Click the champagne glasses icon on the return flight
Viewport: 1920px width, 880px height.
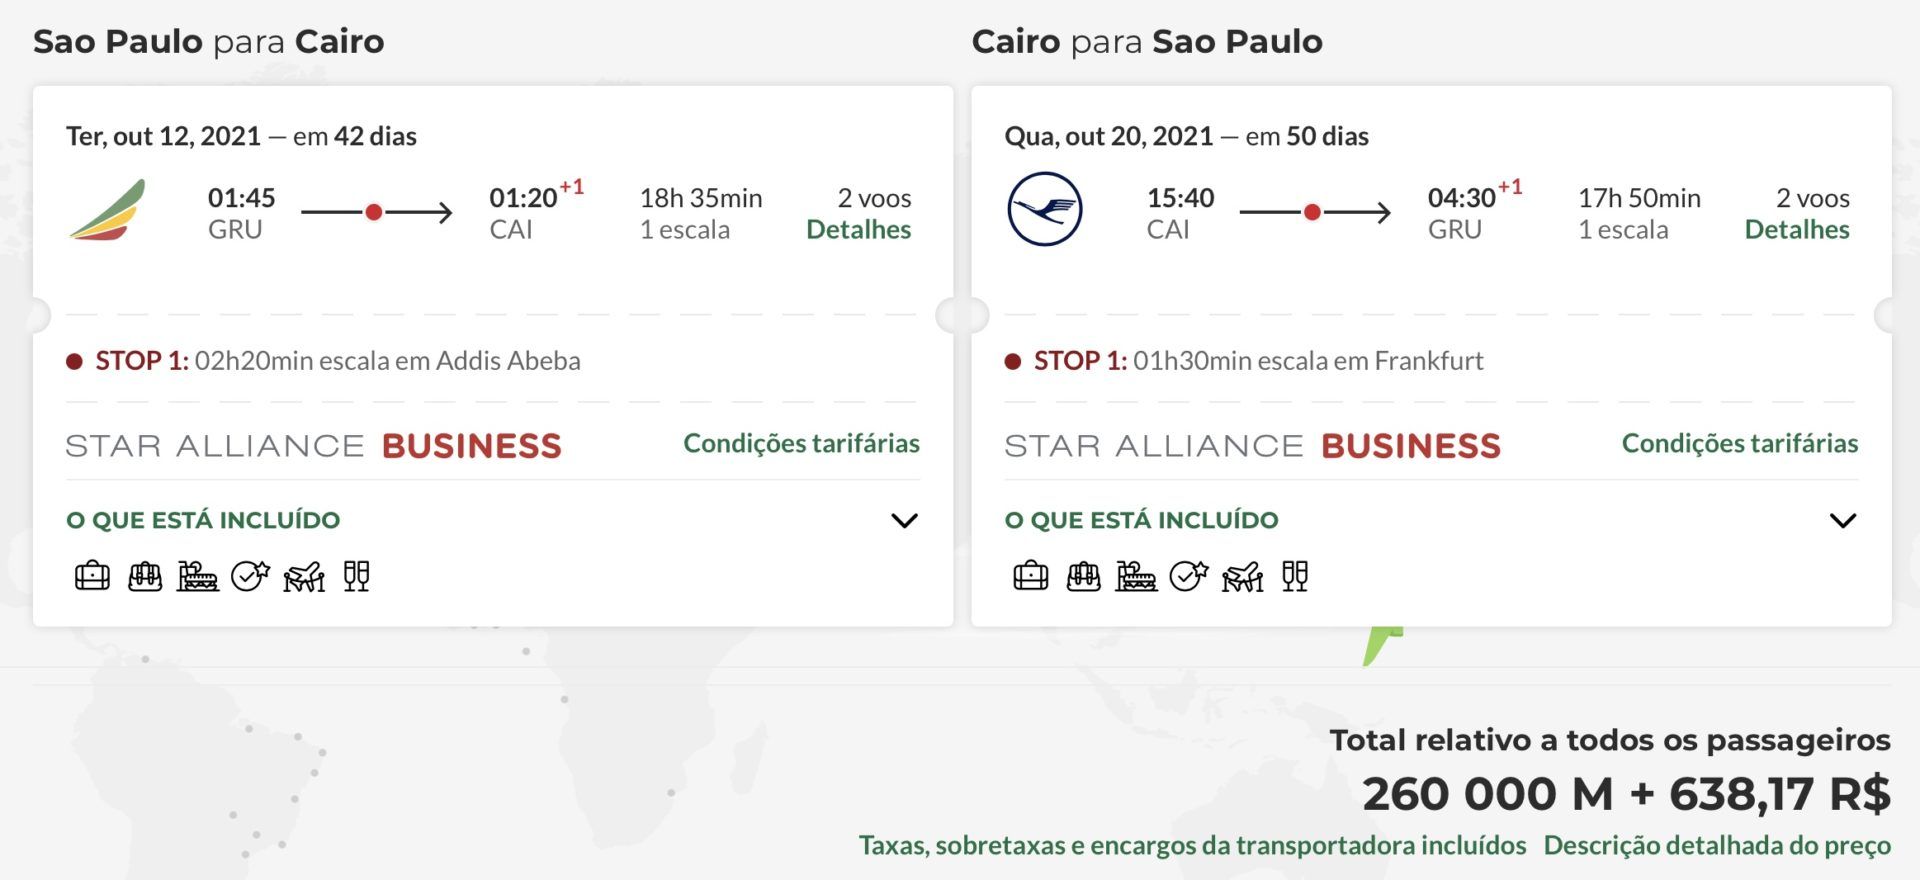point(1295,576)
